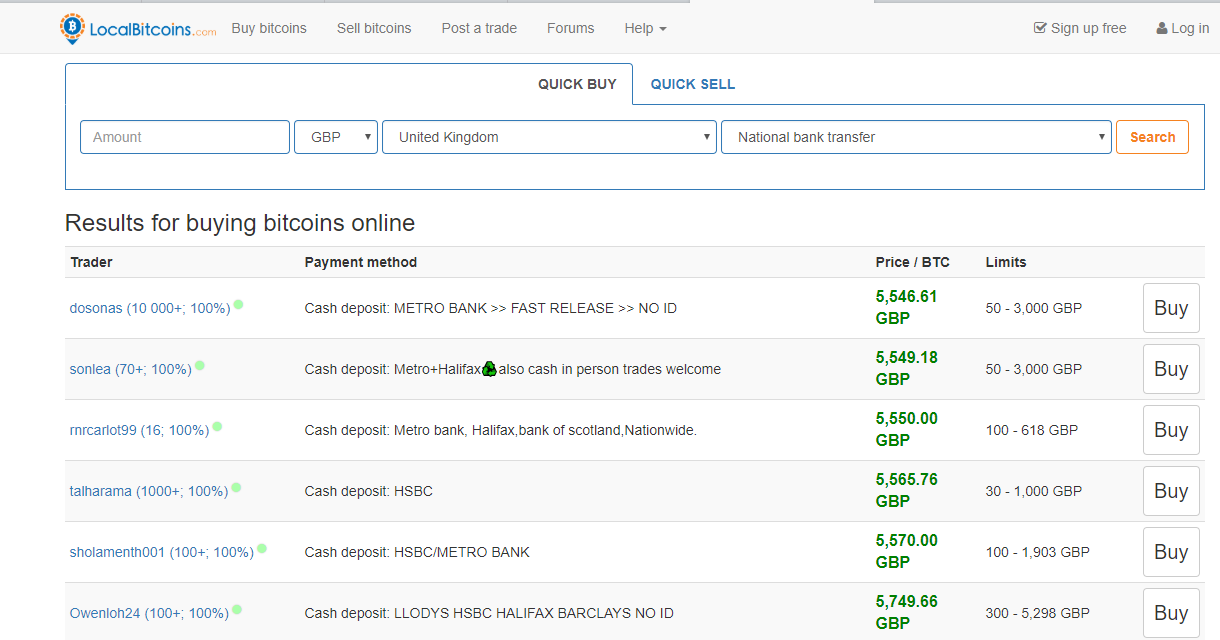Click limits text '30 - 1,000 GBP'

[x=1034, y=491]
